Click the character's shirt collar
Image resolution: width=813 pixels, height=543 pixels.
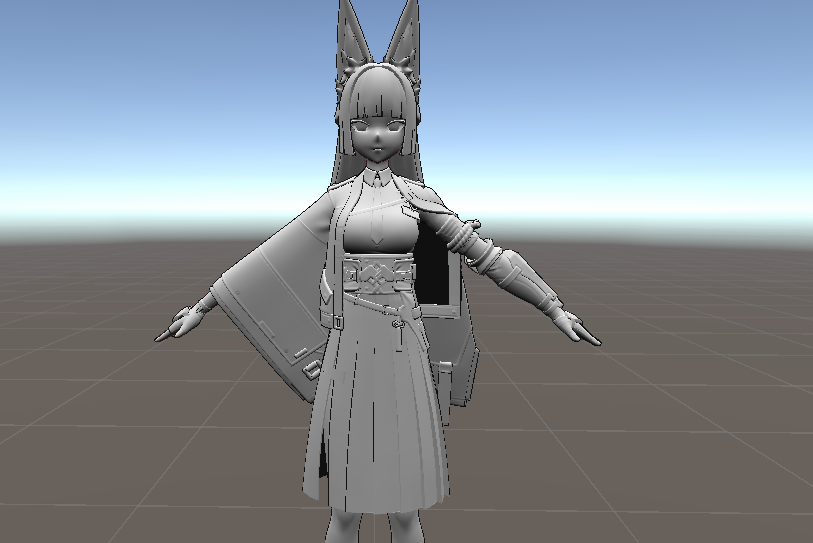(x=376, y=178)
